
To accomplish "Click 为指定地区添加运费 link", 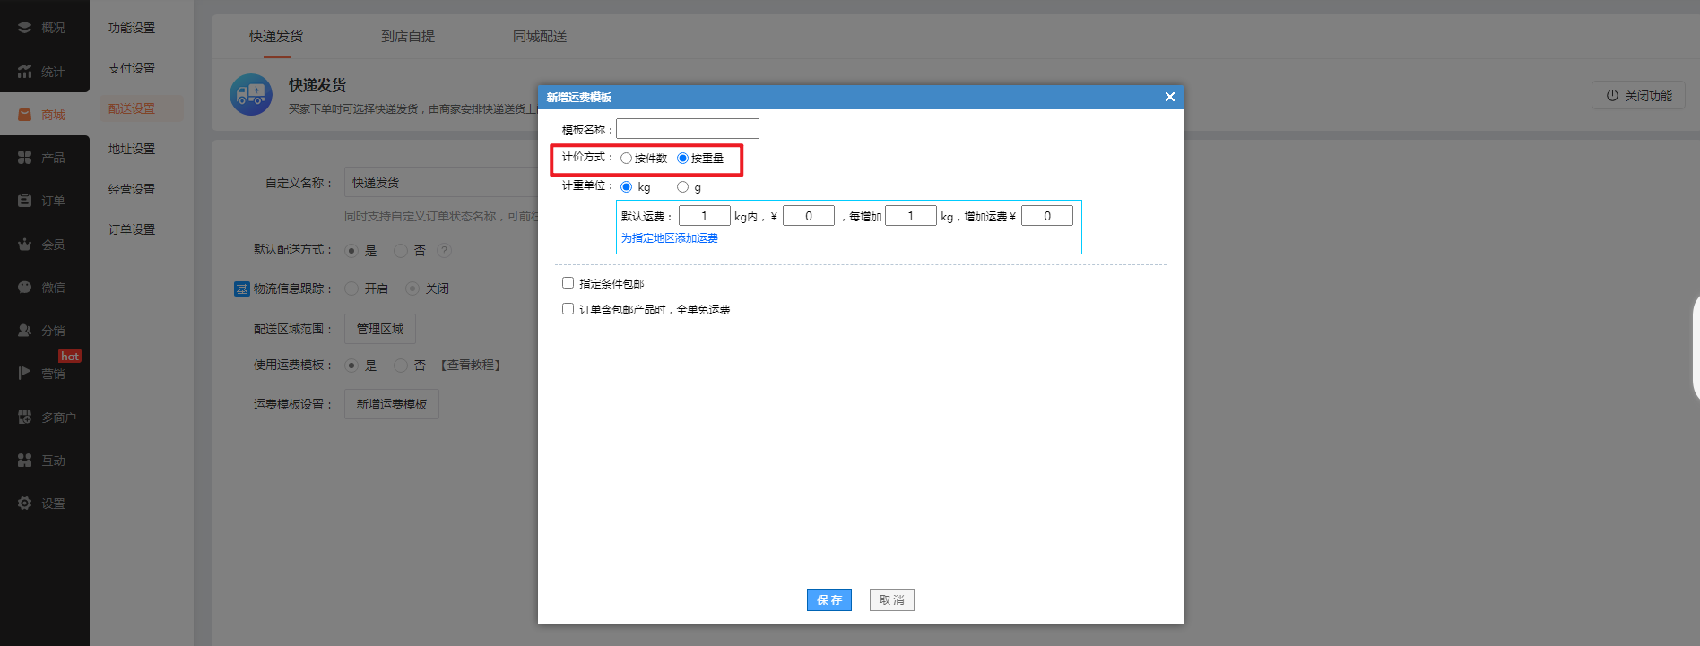I will pyautogui.click(x=669, y=238).
